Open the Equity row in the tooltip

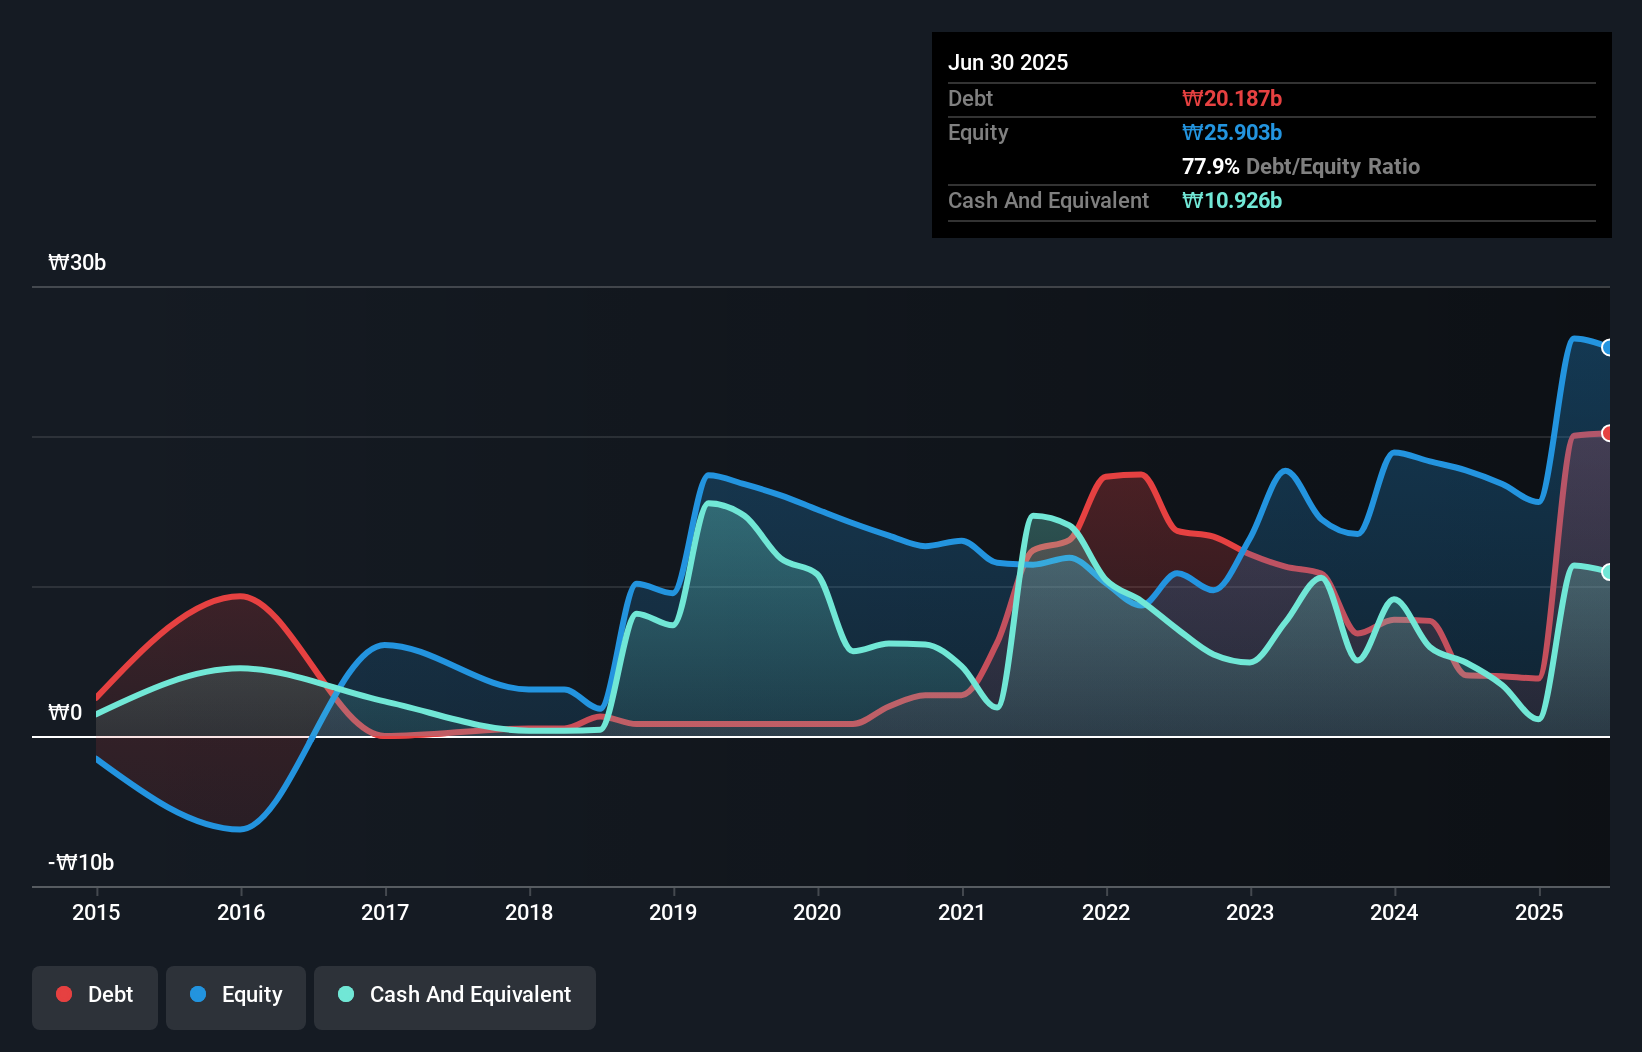pyautogui.click(x=977, y=132)
